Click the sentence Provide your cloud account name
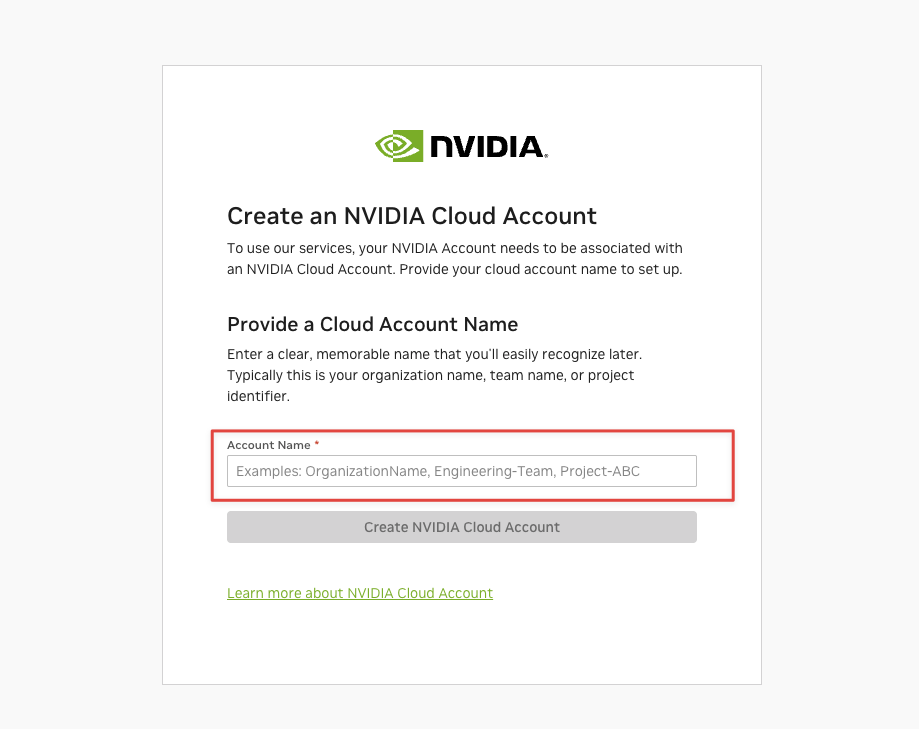919x729 pixels. pyautogui.click(x=541, y=270)
